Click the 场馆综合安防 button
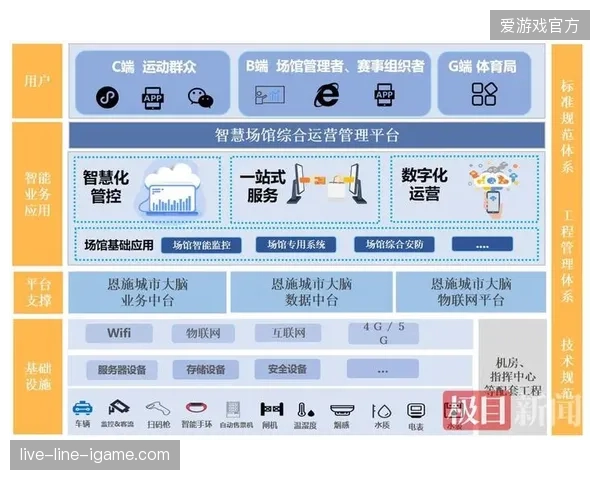 point(394,244)
